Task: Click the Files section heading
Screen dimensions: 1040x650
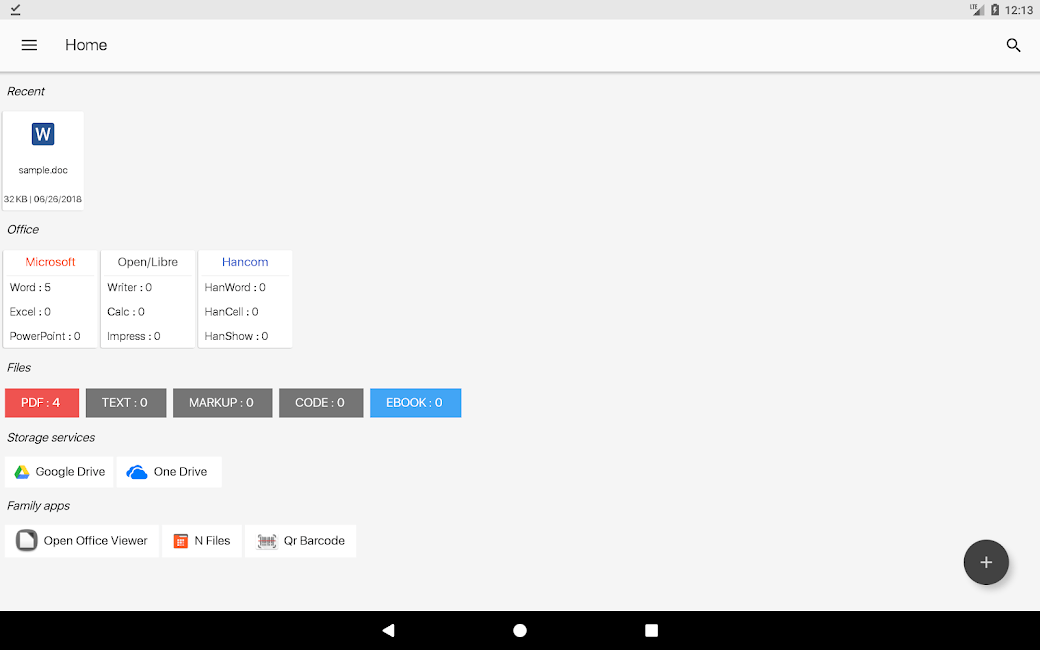Action: [x=19, y=367]
